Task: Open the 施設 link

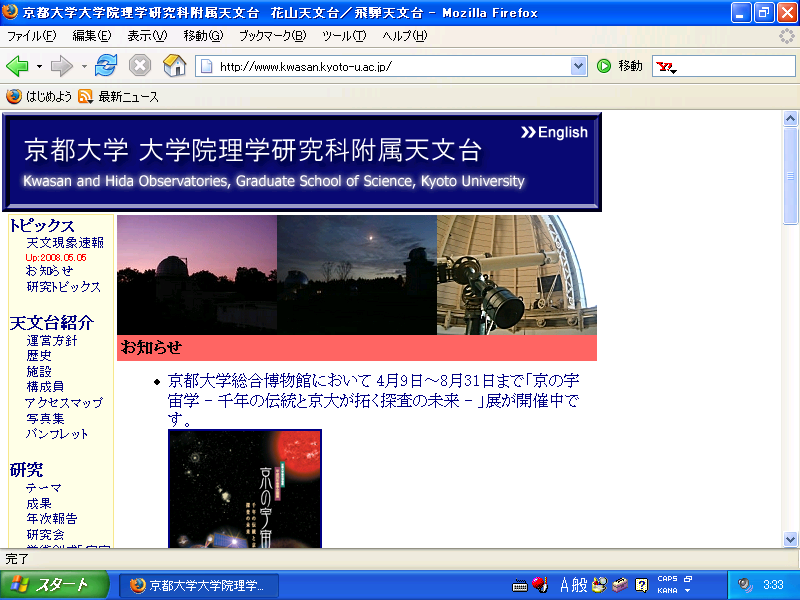Action: [x=39, y=371]
